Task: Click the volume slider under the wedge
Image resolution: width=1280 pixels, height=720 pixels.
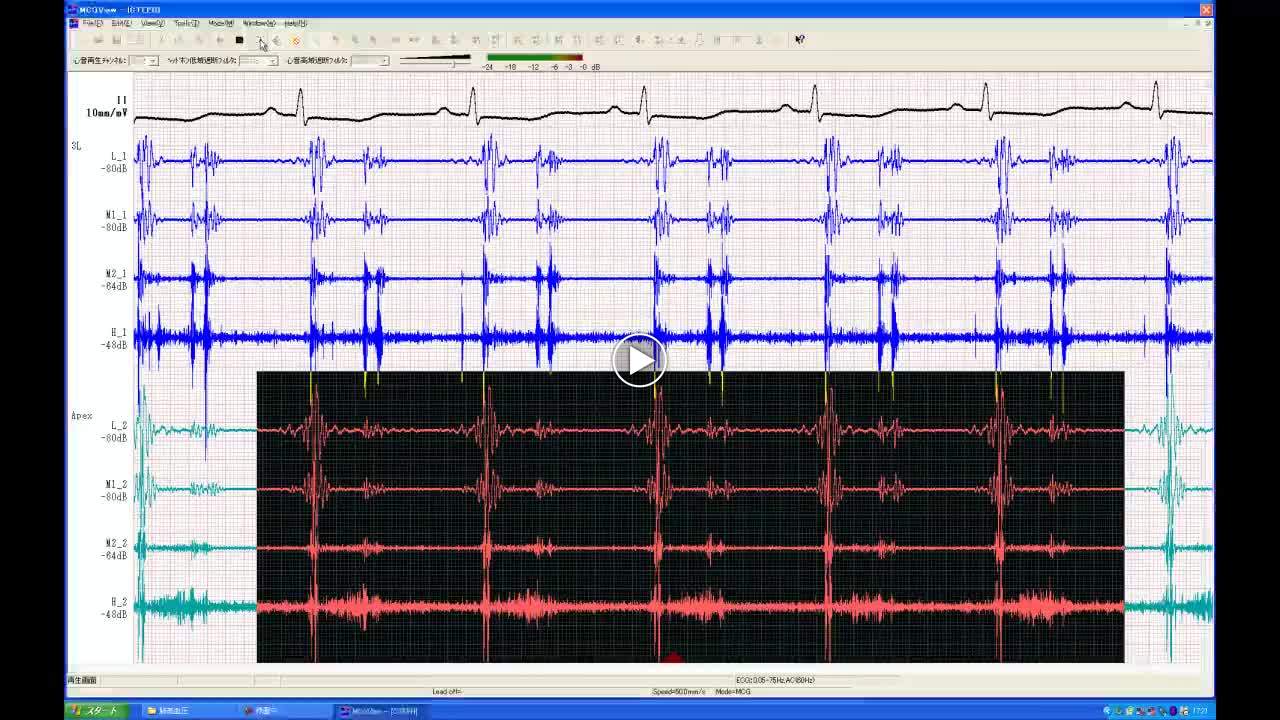Action: [453, 64]
